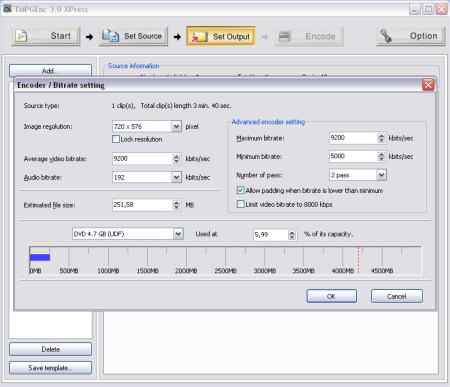Confirm settings with the OK button
The image size is (450, 387).
[x=331, y=296]
